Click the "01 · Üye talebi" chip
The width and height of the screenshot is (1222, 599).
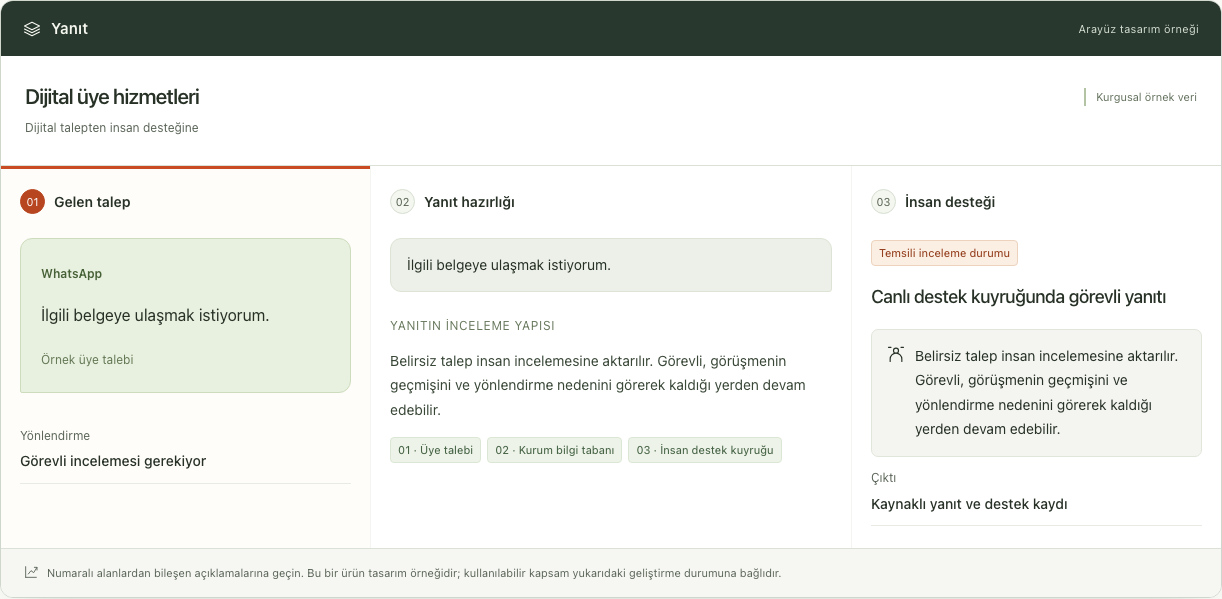click(436, 450)
